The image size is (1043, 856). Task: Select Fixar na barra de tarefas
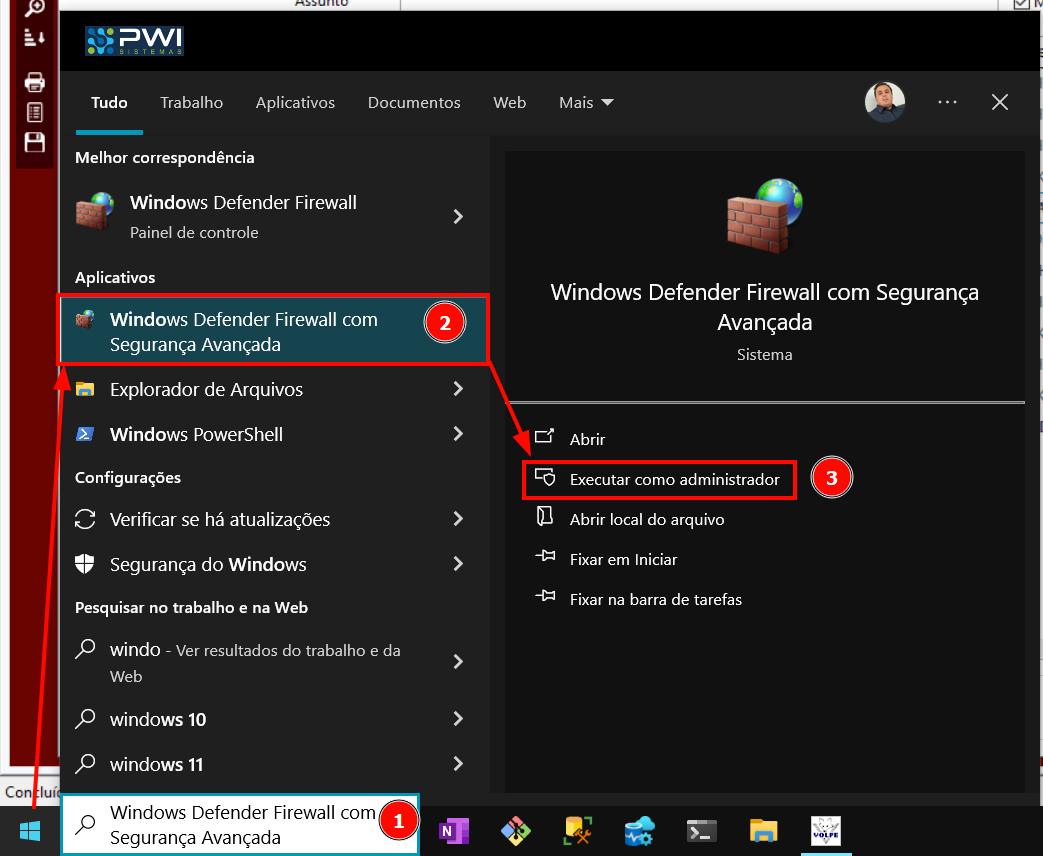click(x=655, y=599)
